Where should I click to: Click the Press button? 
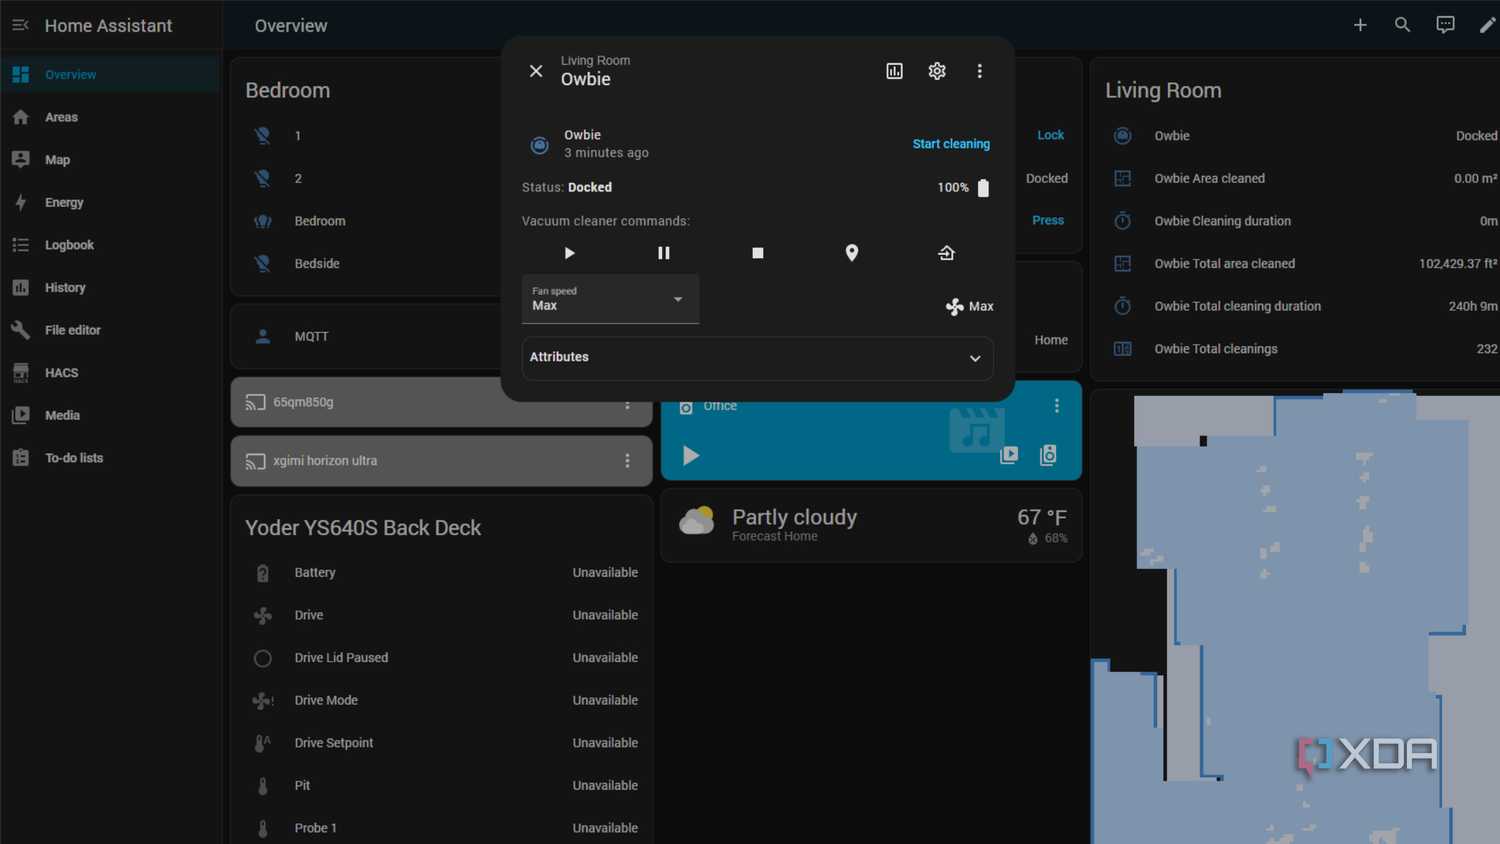click(x=1048, y=220)
